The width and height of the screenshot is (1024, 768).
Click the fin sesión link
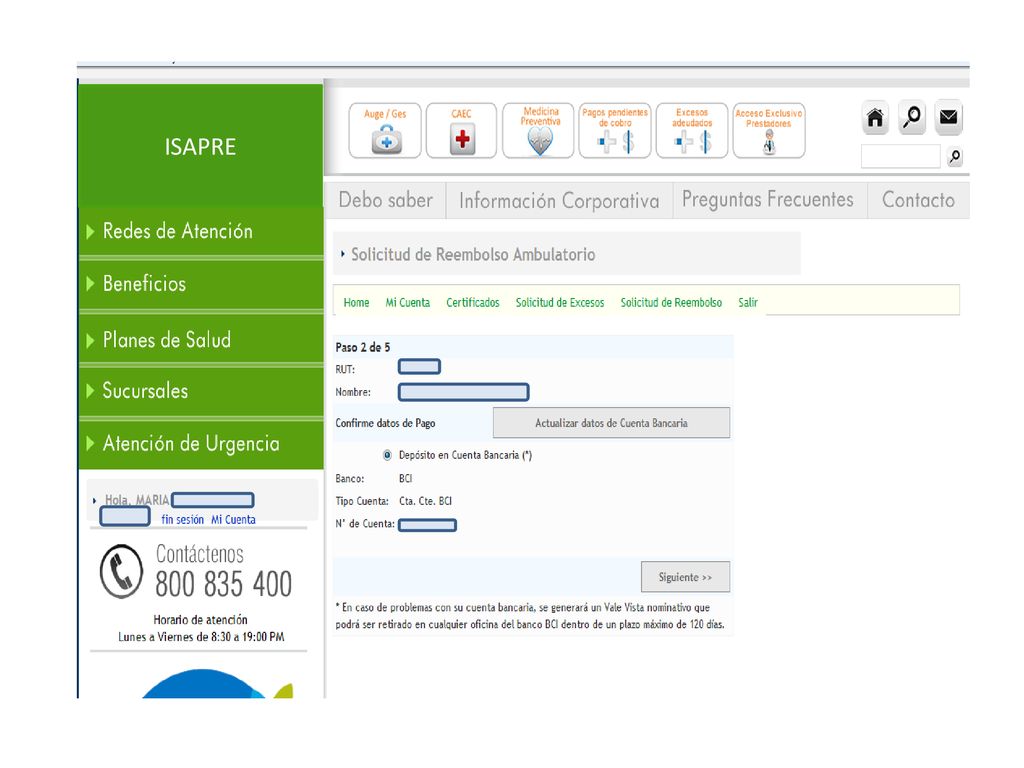click(182, 520)
